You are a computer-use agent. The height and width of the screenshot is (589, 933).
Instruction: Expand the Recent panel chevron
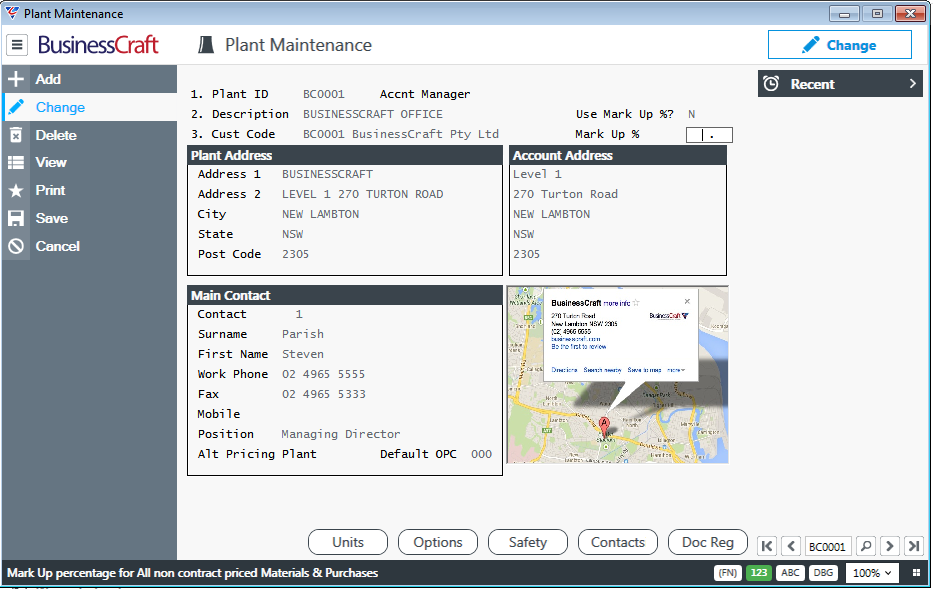coord(913,84)
